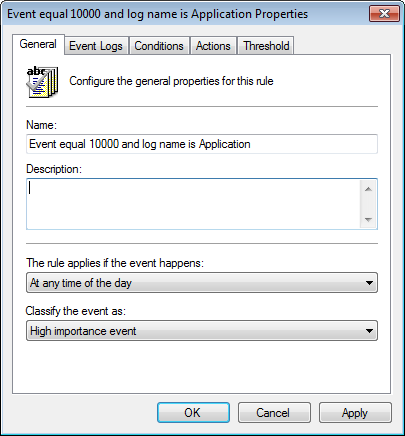The height and width of the screenshot is (436, 405).
Task: Select the Actions tab
Action: coord(213,46)
